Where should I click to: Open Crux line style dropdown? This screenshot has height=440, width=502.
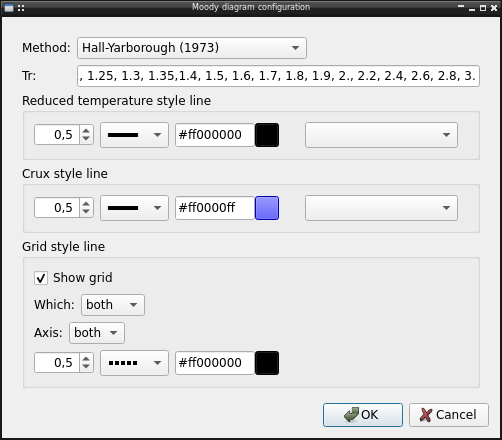134,208
